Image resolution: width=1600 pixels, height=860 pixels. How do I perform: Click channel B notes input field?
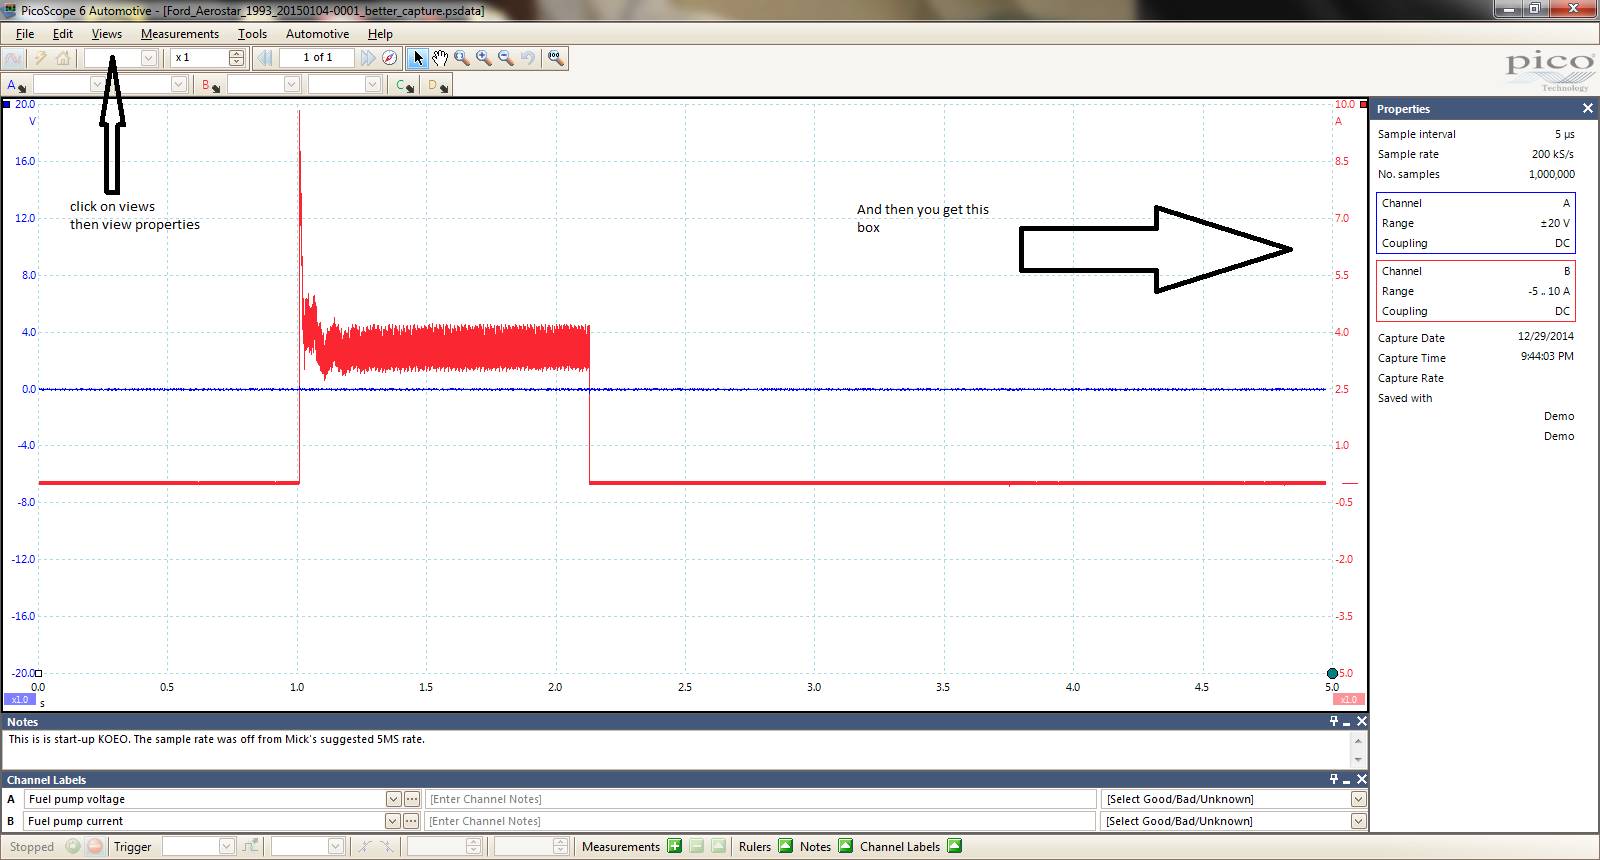click(761, 821)
